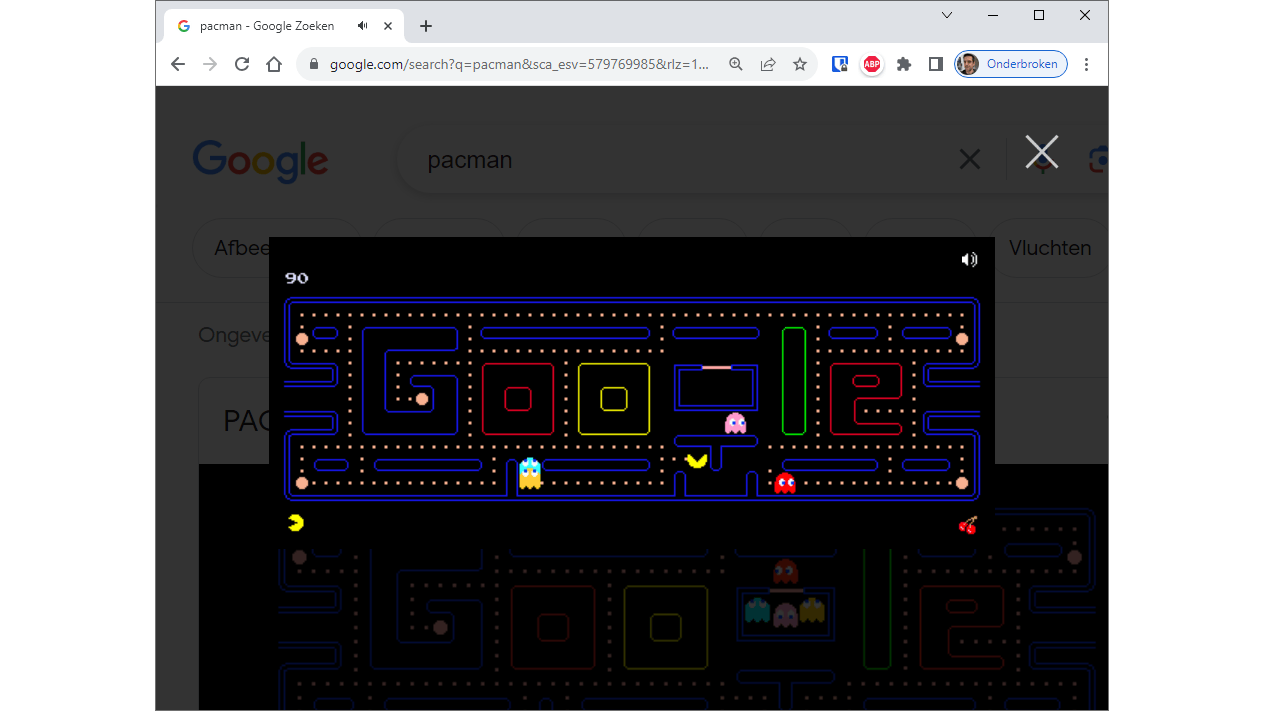Click the address bar URL
This screenshot has height=711, width=1264.
519,64
